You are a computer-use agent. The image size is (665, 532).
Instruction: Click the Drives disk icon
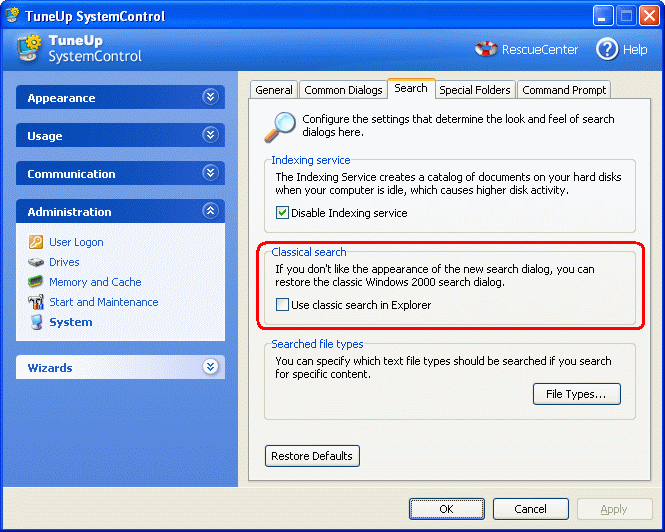coord(36,262)
